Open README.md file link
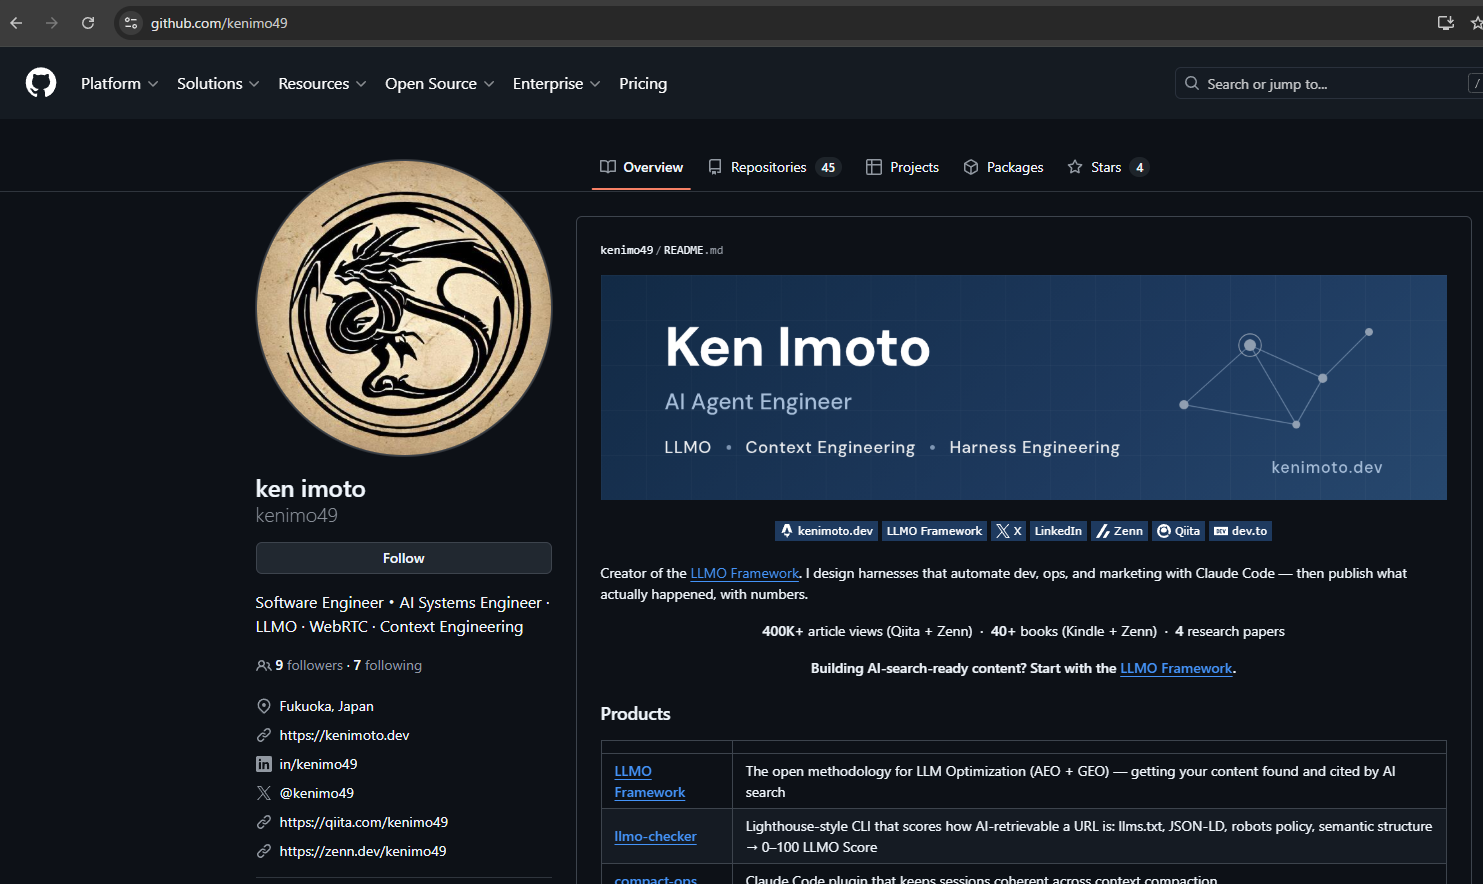 [693, 250]
